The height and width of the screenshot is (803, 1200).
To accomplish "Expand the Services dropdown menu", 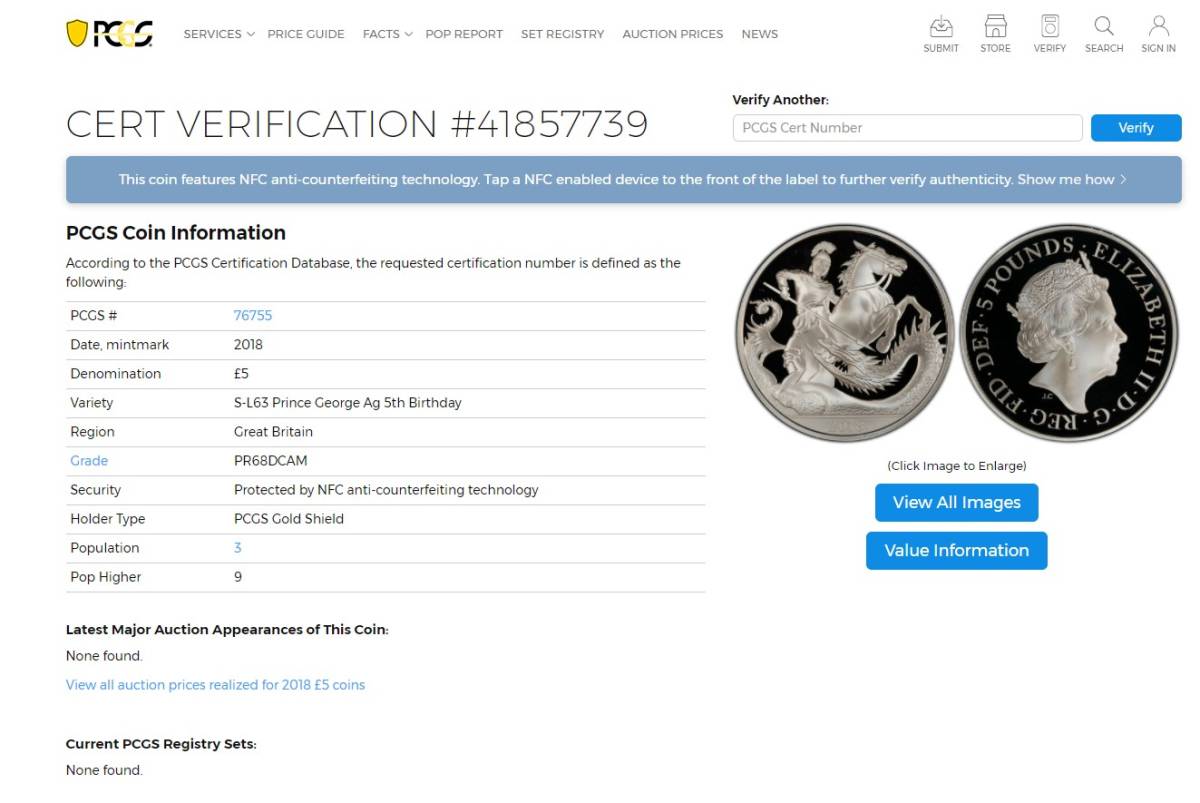I will [218, 34].
